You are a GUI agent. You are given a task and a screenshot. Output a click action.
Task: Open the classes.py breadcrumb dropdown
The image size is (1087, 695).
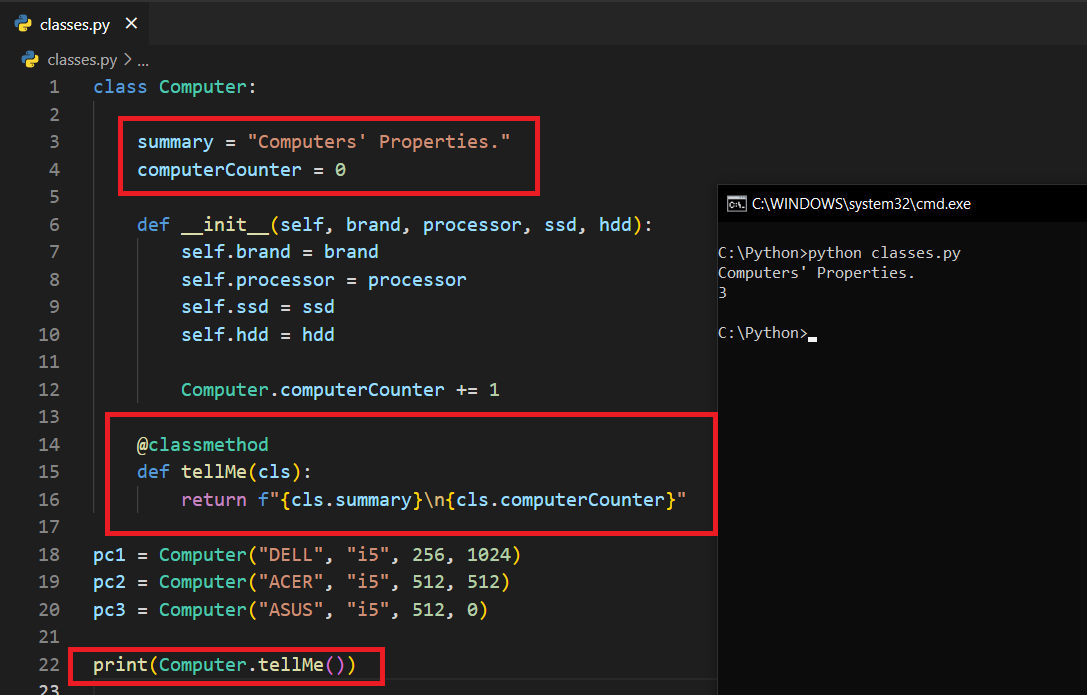82,60
